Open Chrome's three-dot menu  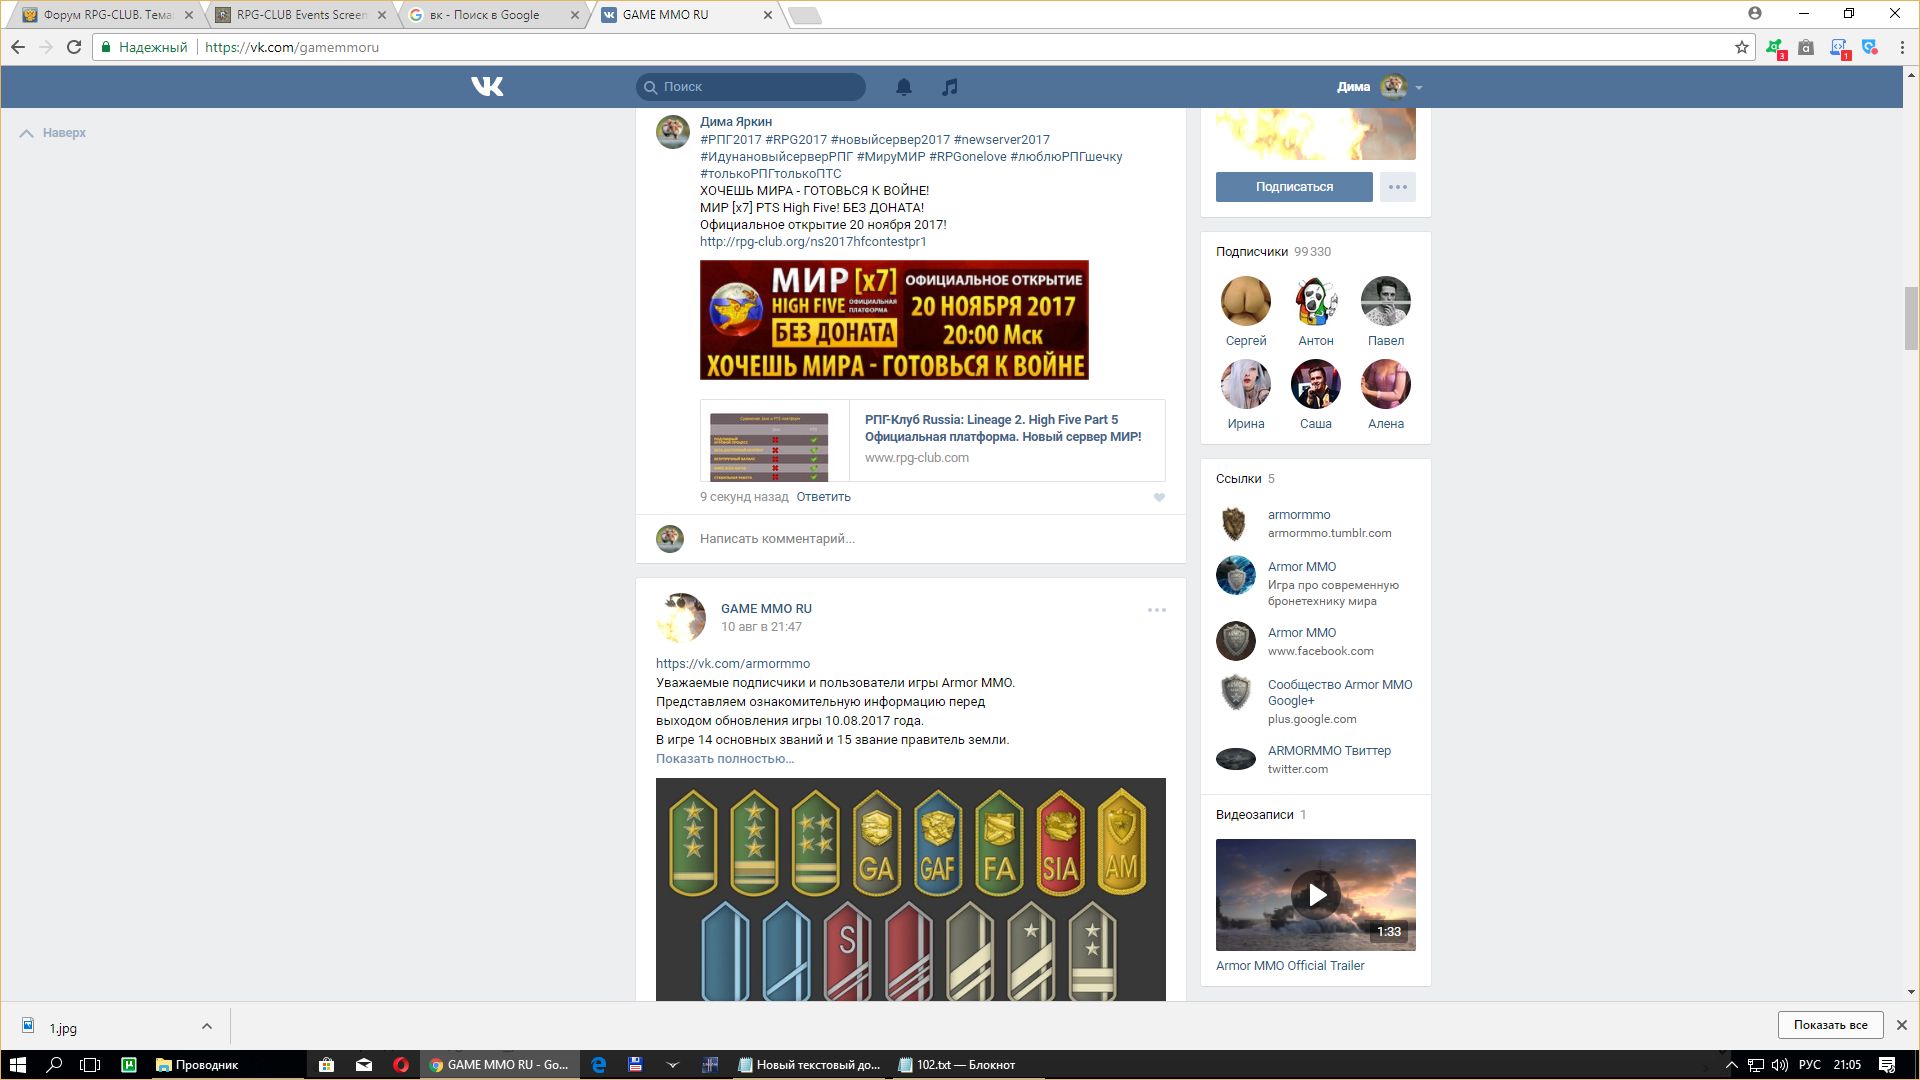1901,47
